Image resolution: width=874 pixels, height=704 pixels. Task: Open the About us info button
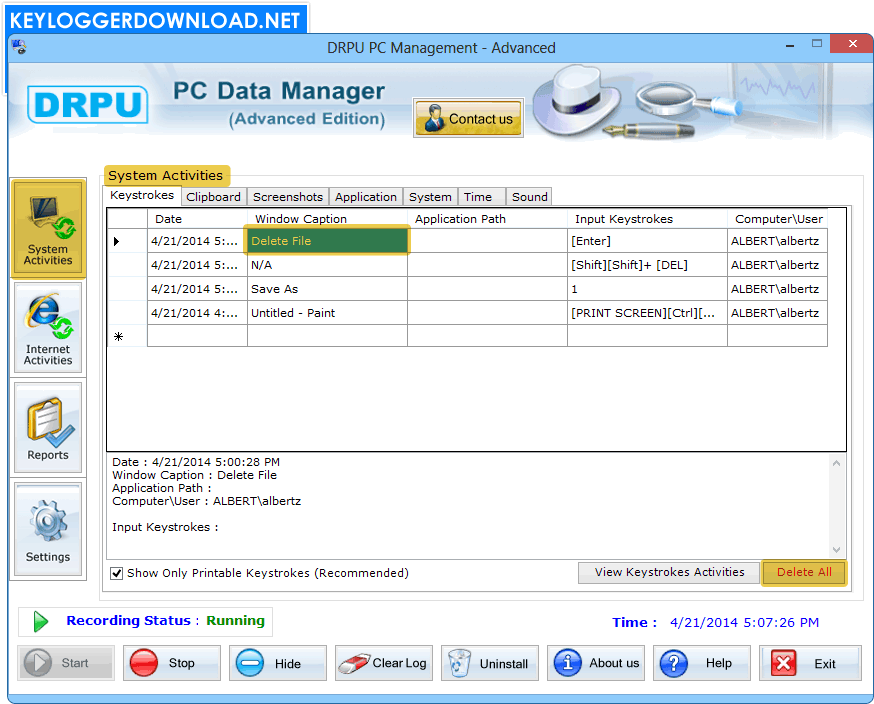click(596, 663)
